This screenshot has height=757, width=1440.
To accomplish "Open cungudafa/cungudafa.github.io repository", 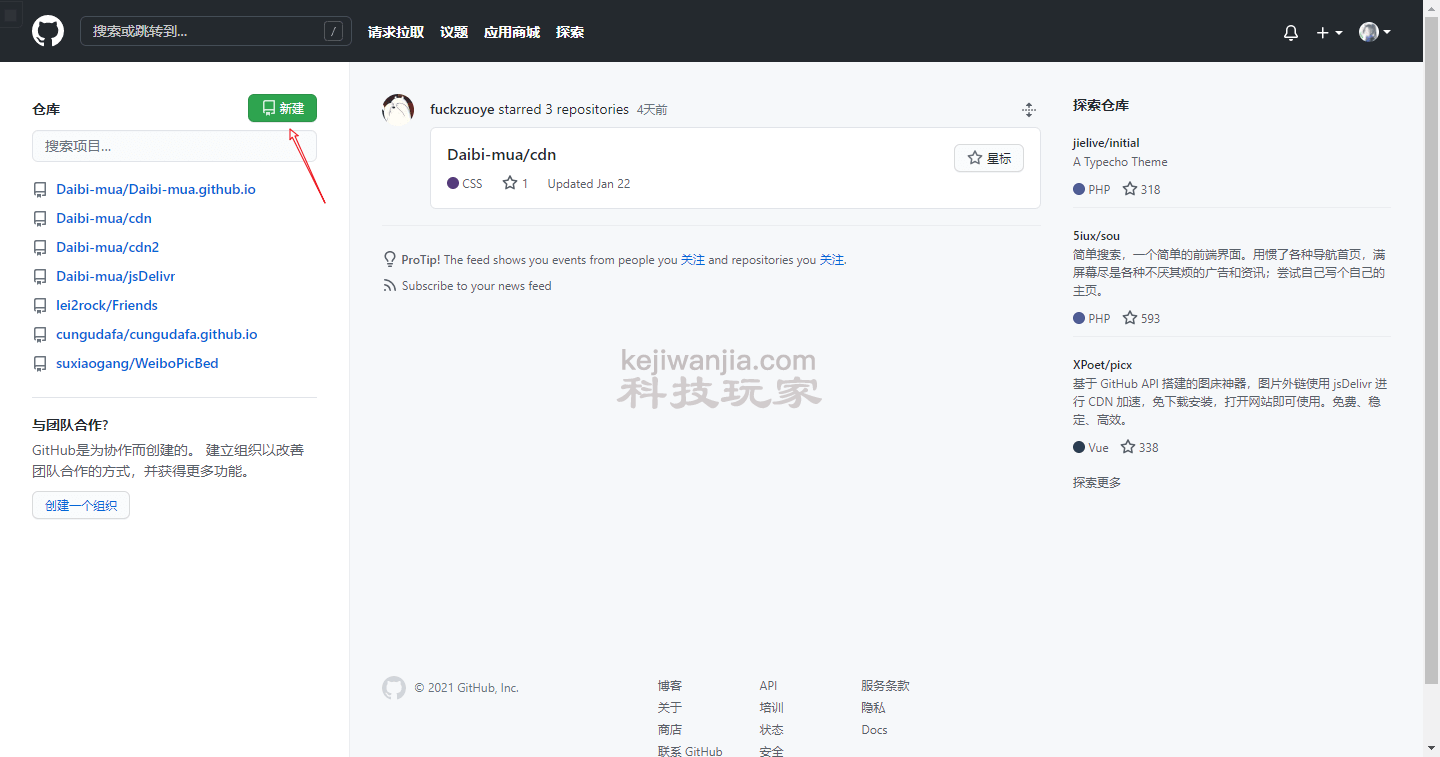I will coord(157,334).
